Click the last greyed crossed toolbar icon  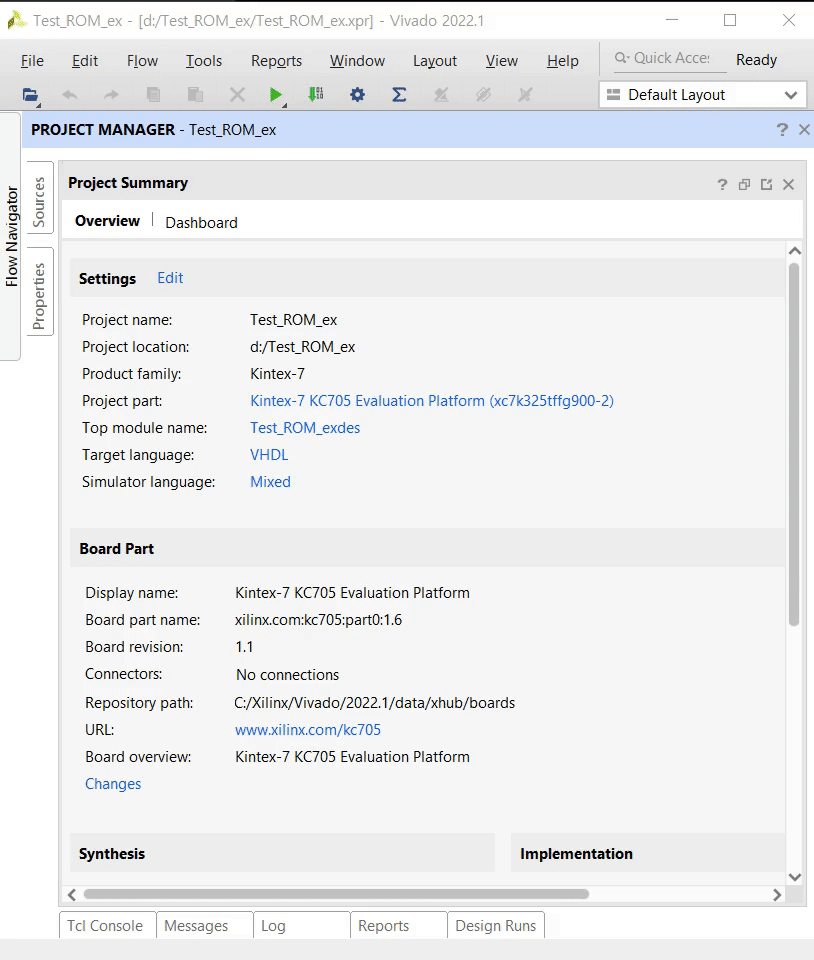click(525, 95)
